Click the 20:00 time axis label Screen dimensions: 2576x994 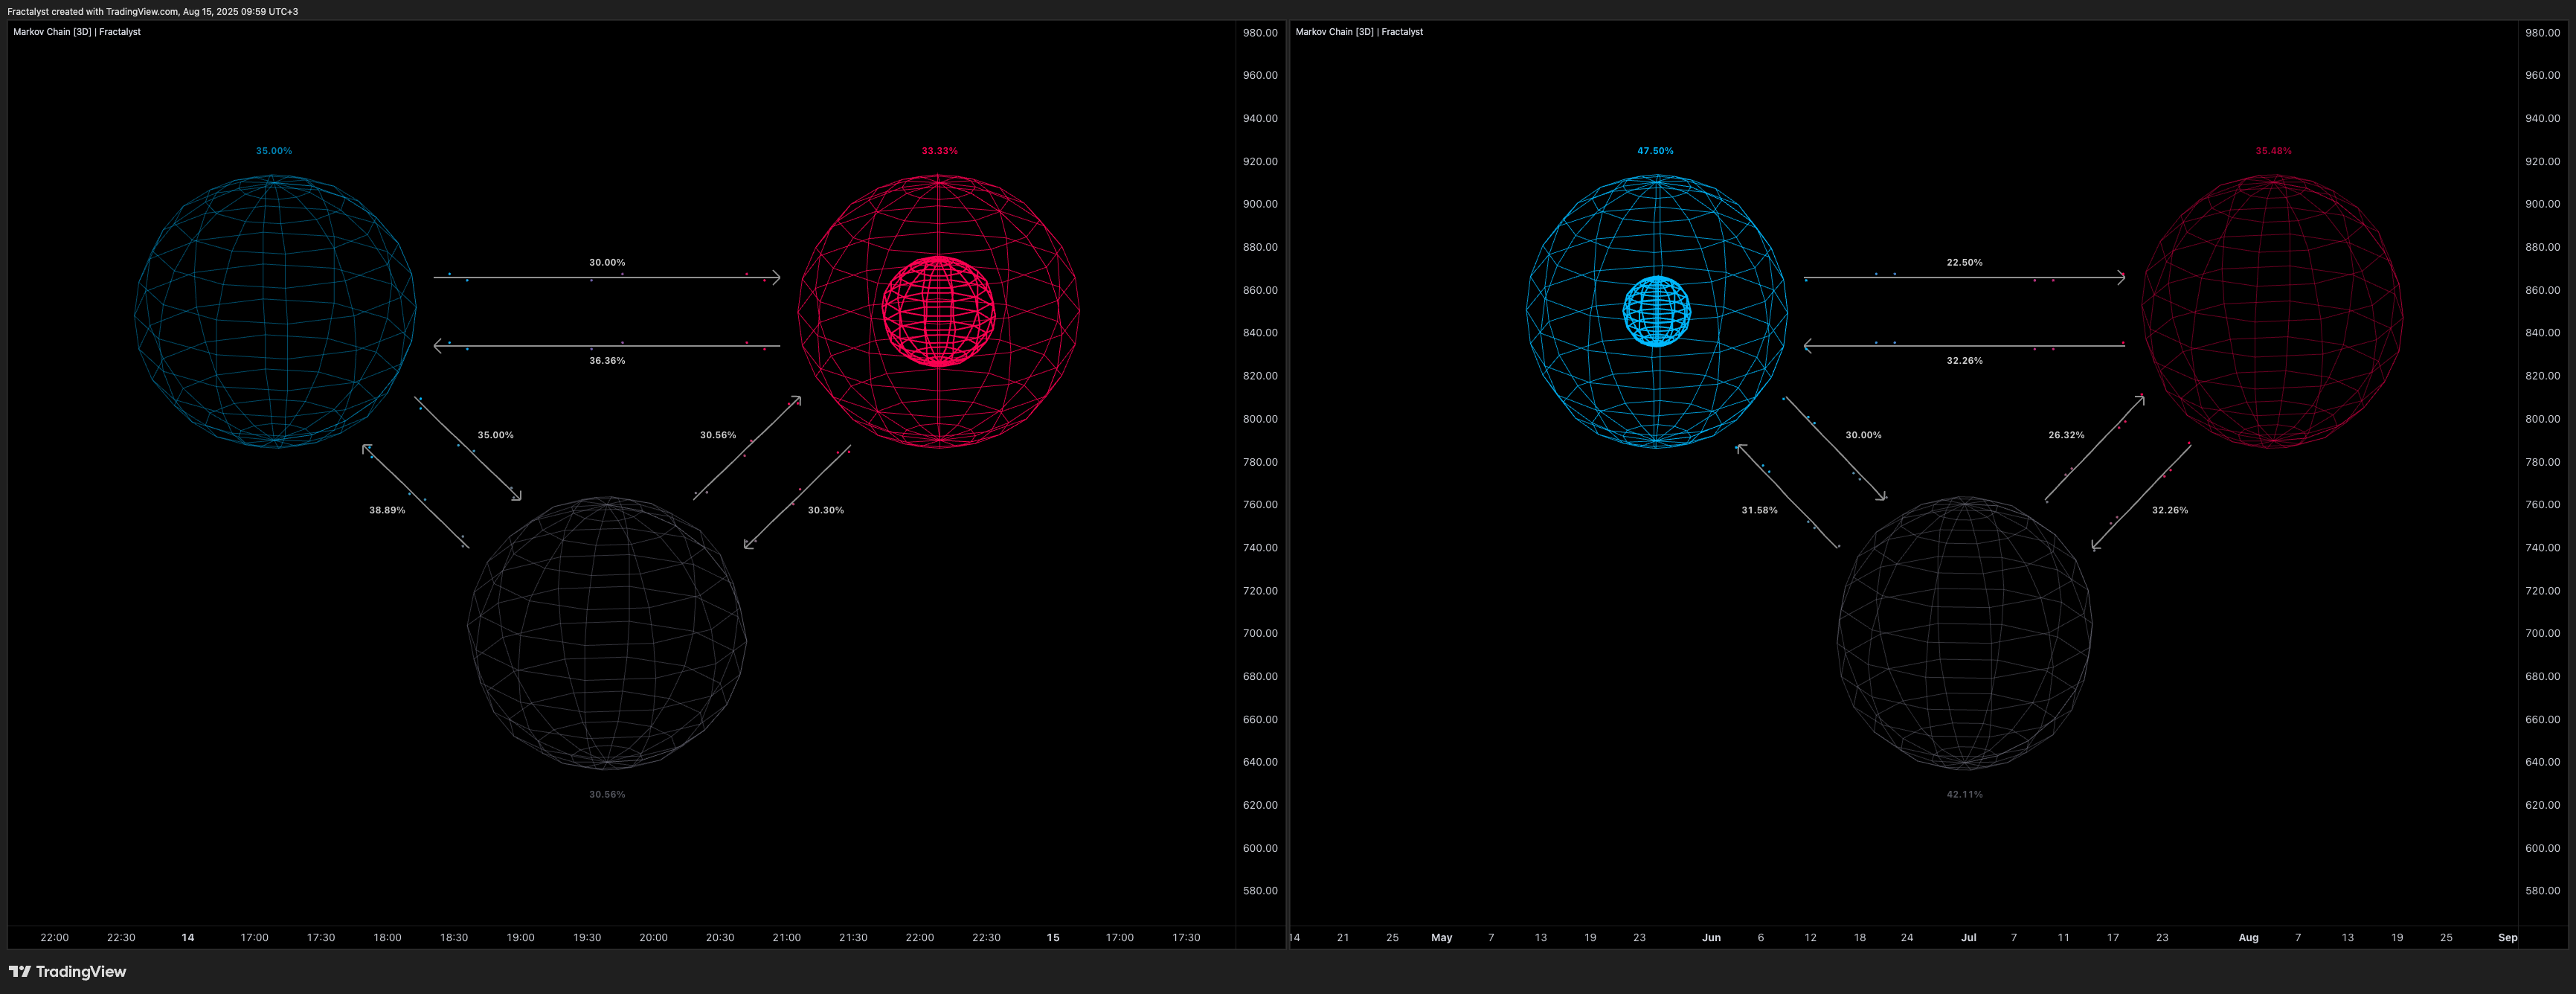pyautogui.click(x=654, y=937)
